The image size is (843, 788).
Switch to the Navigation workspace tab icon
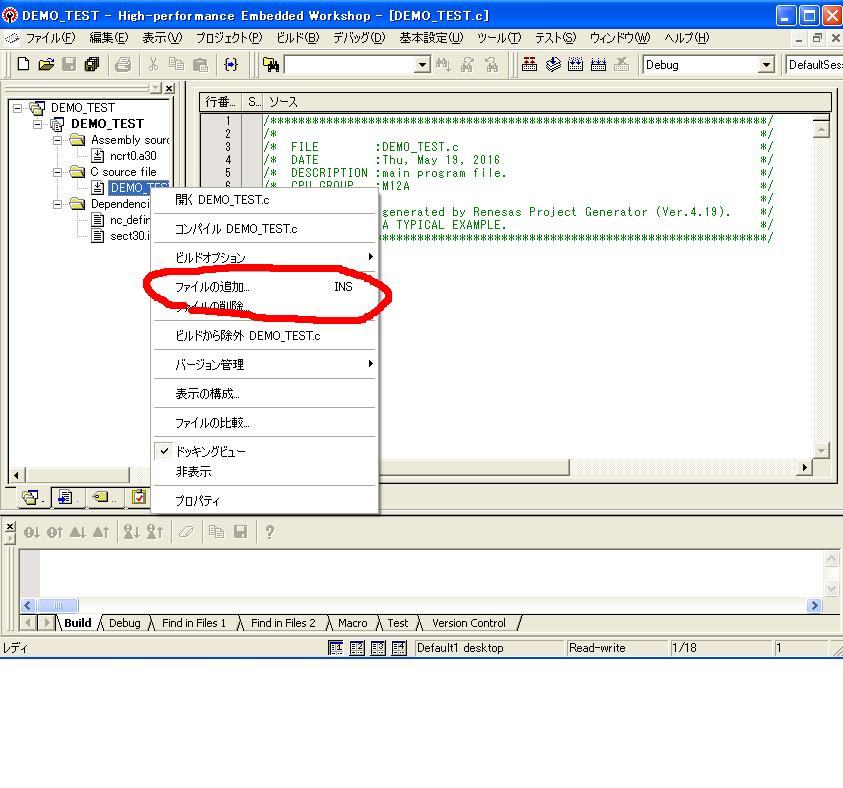click(x=101, y=497)
